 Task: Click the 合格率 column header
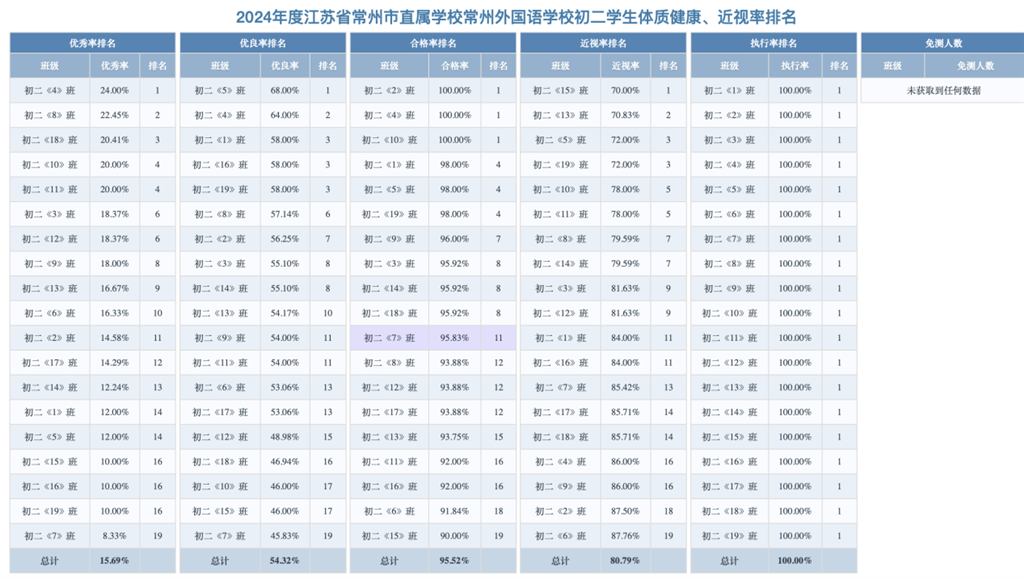tap(454, 66)
